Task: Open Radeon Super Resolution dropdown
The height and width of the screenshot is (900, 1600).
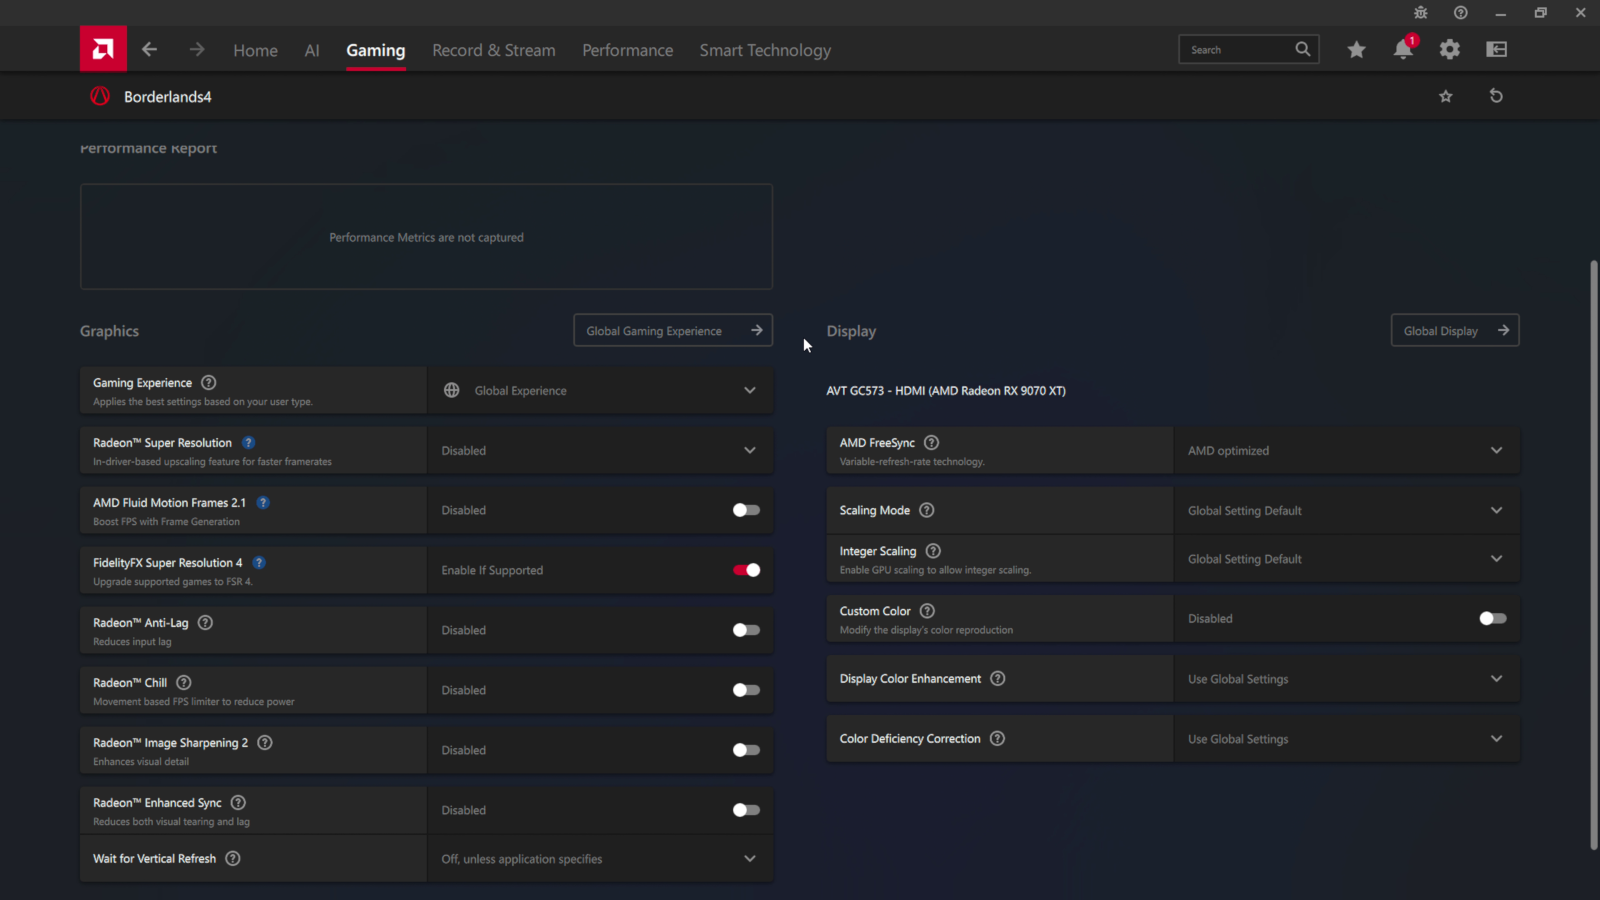Action: (x=600, y=450)
